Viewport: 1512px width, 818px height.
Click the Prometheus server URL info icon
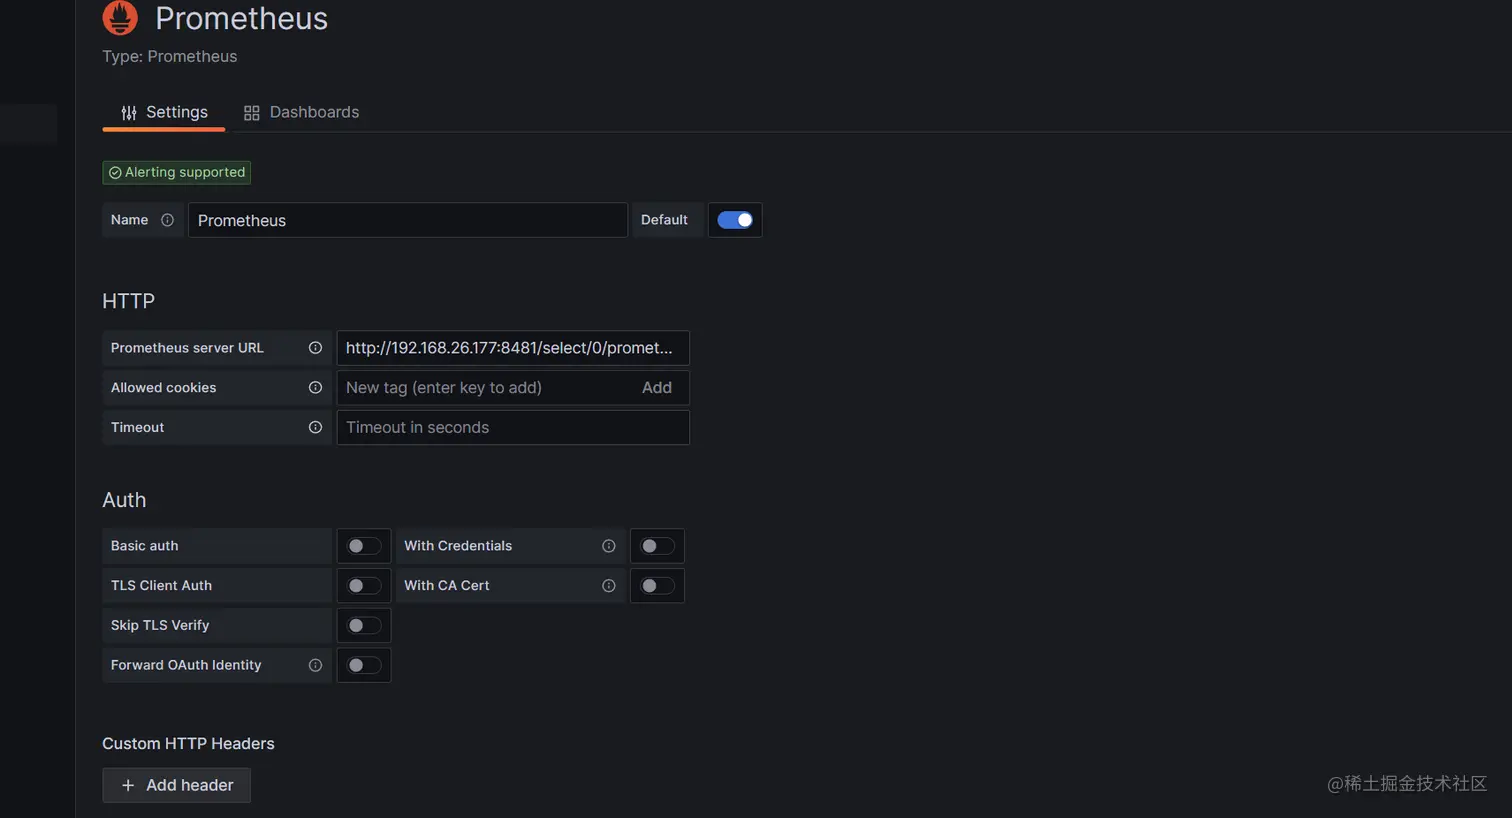(315, 348)
